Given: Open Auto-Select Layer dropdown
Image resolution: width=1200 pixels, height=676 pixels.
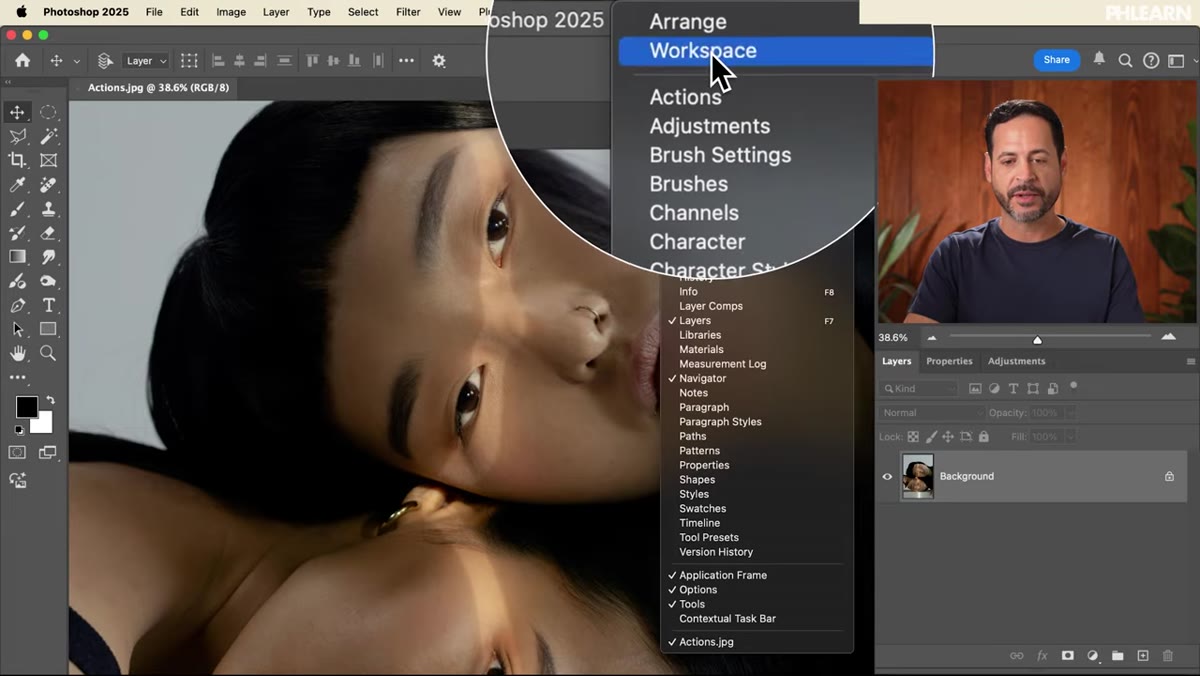Looking at the screenshot, I should 146,61.
